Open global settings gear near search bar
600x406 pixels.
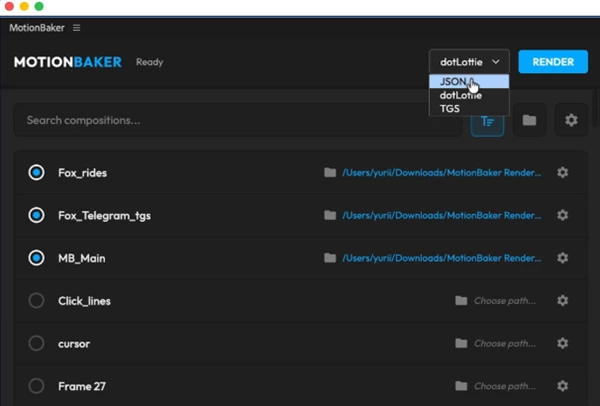pyautogui.click(x=571, y=120)
